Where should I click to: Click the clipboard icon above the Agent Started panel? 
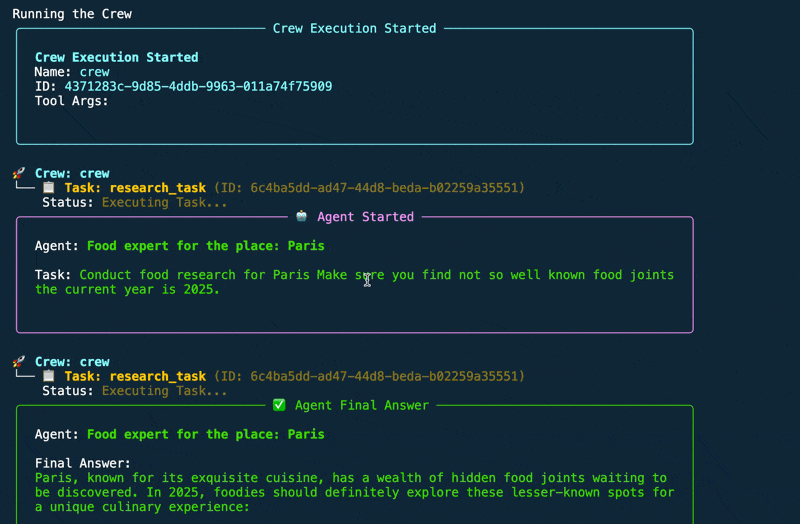coord(49,188)
